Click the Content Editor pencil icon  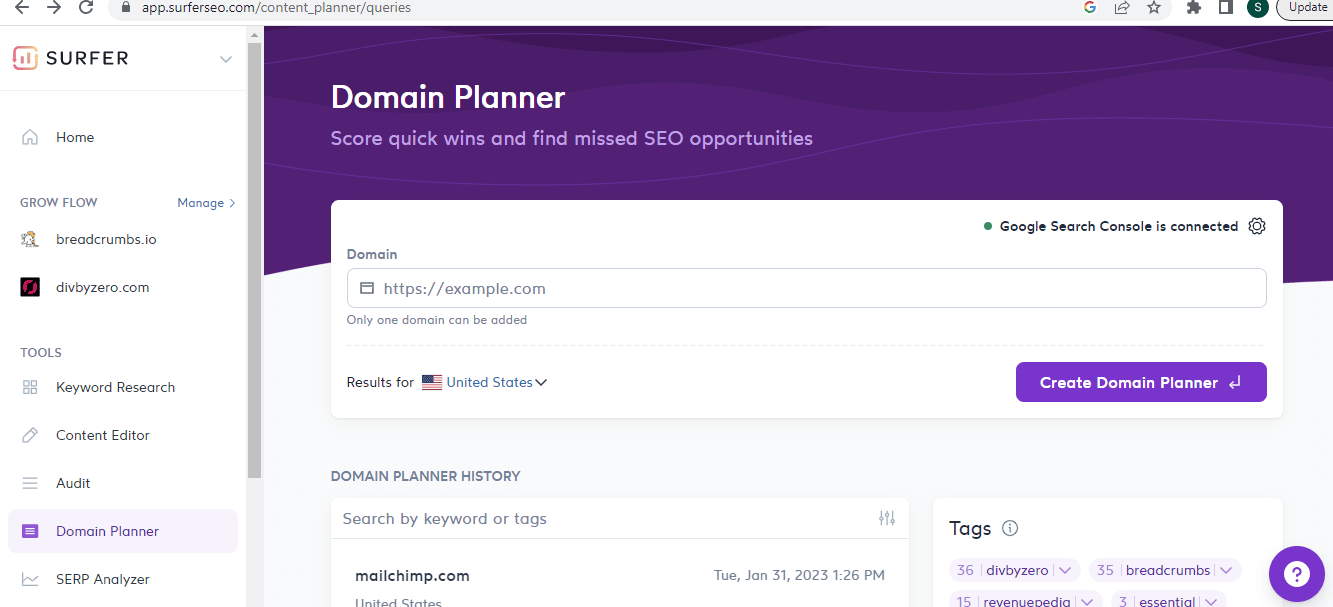point(30,435)
